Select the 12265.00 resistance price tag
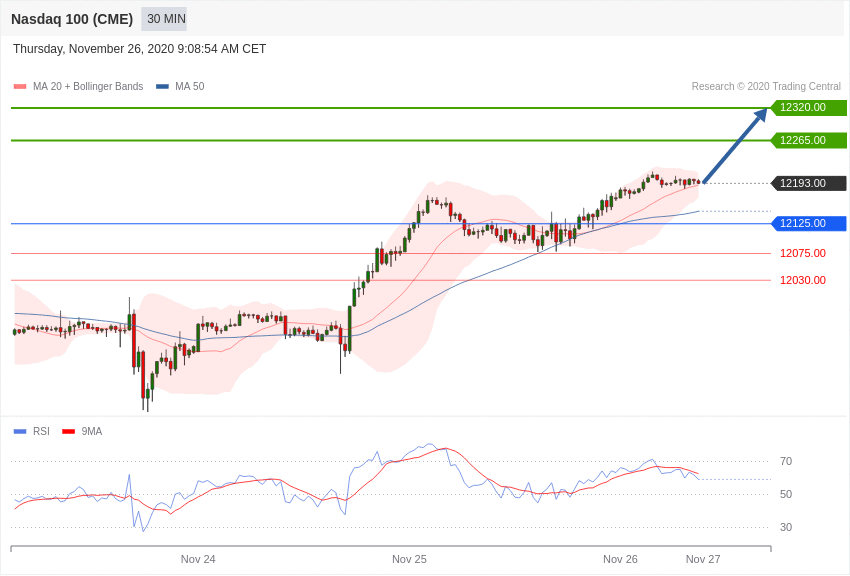 tap(808, 140)
